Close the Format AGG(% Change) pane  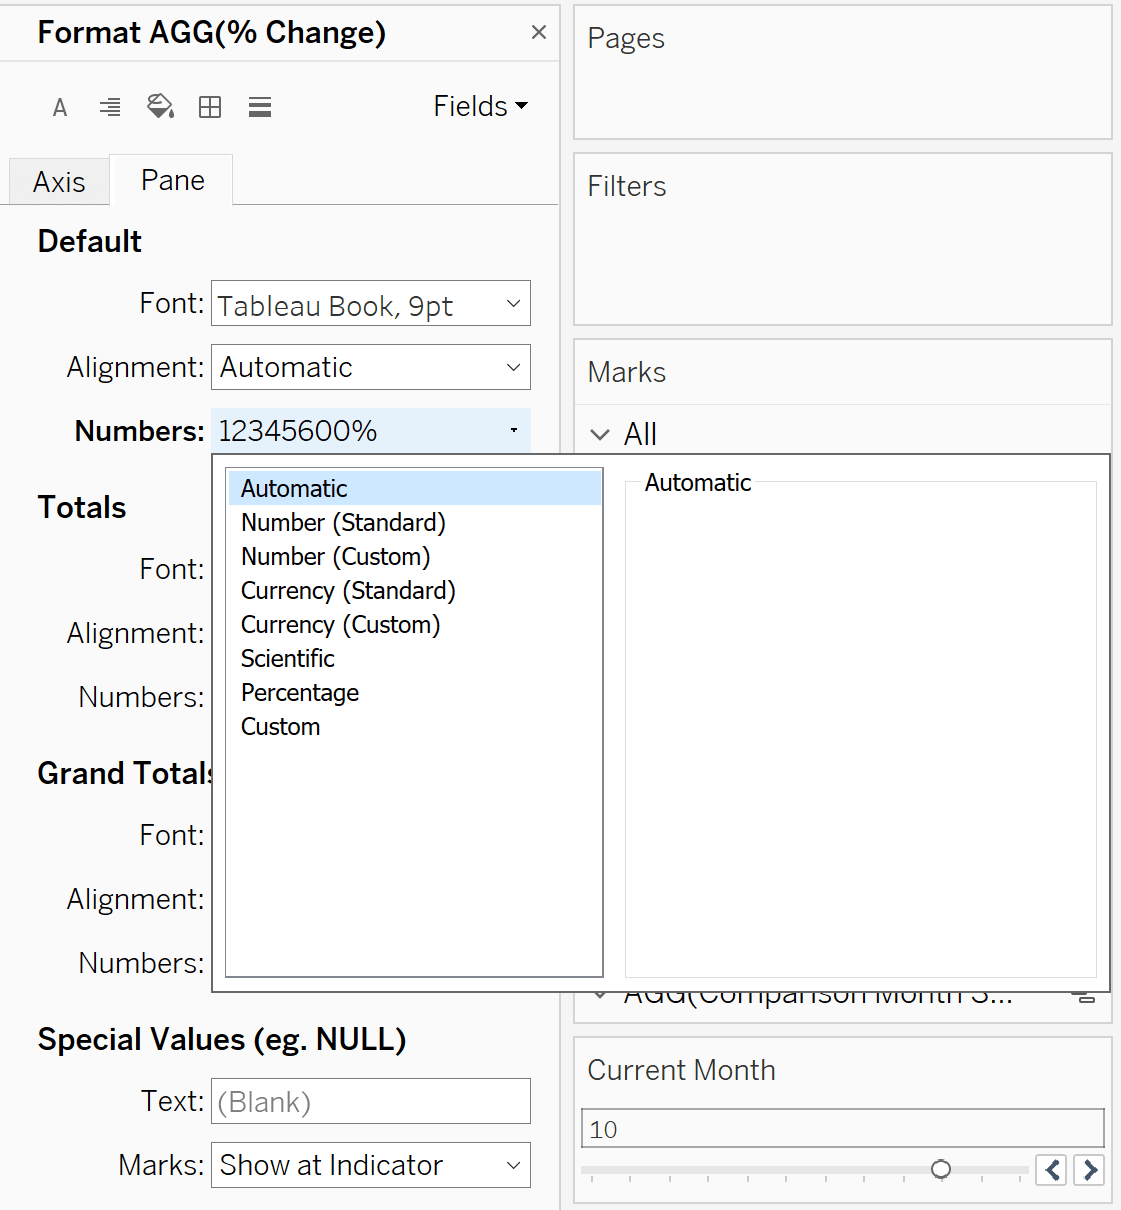pos(539,32)
